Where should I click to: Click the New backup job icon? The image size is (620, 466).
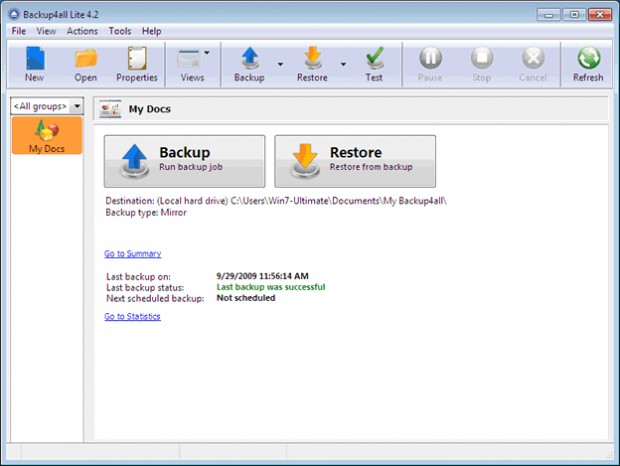click(x=35, y=64)
